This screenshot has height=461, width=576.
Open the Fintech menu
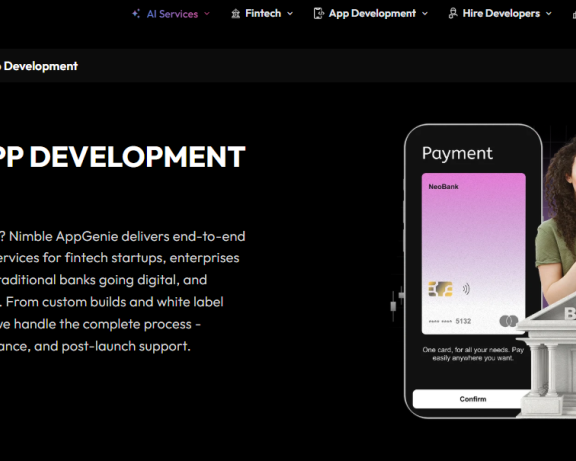[x=262, y=14]
